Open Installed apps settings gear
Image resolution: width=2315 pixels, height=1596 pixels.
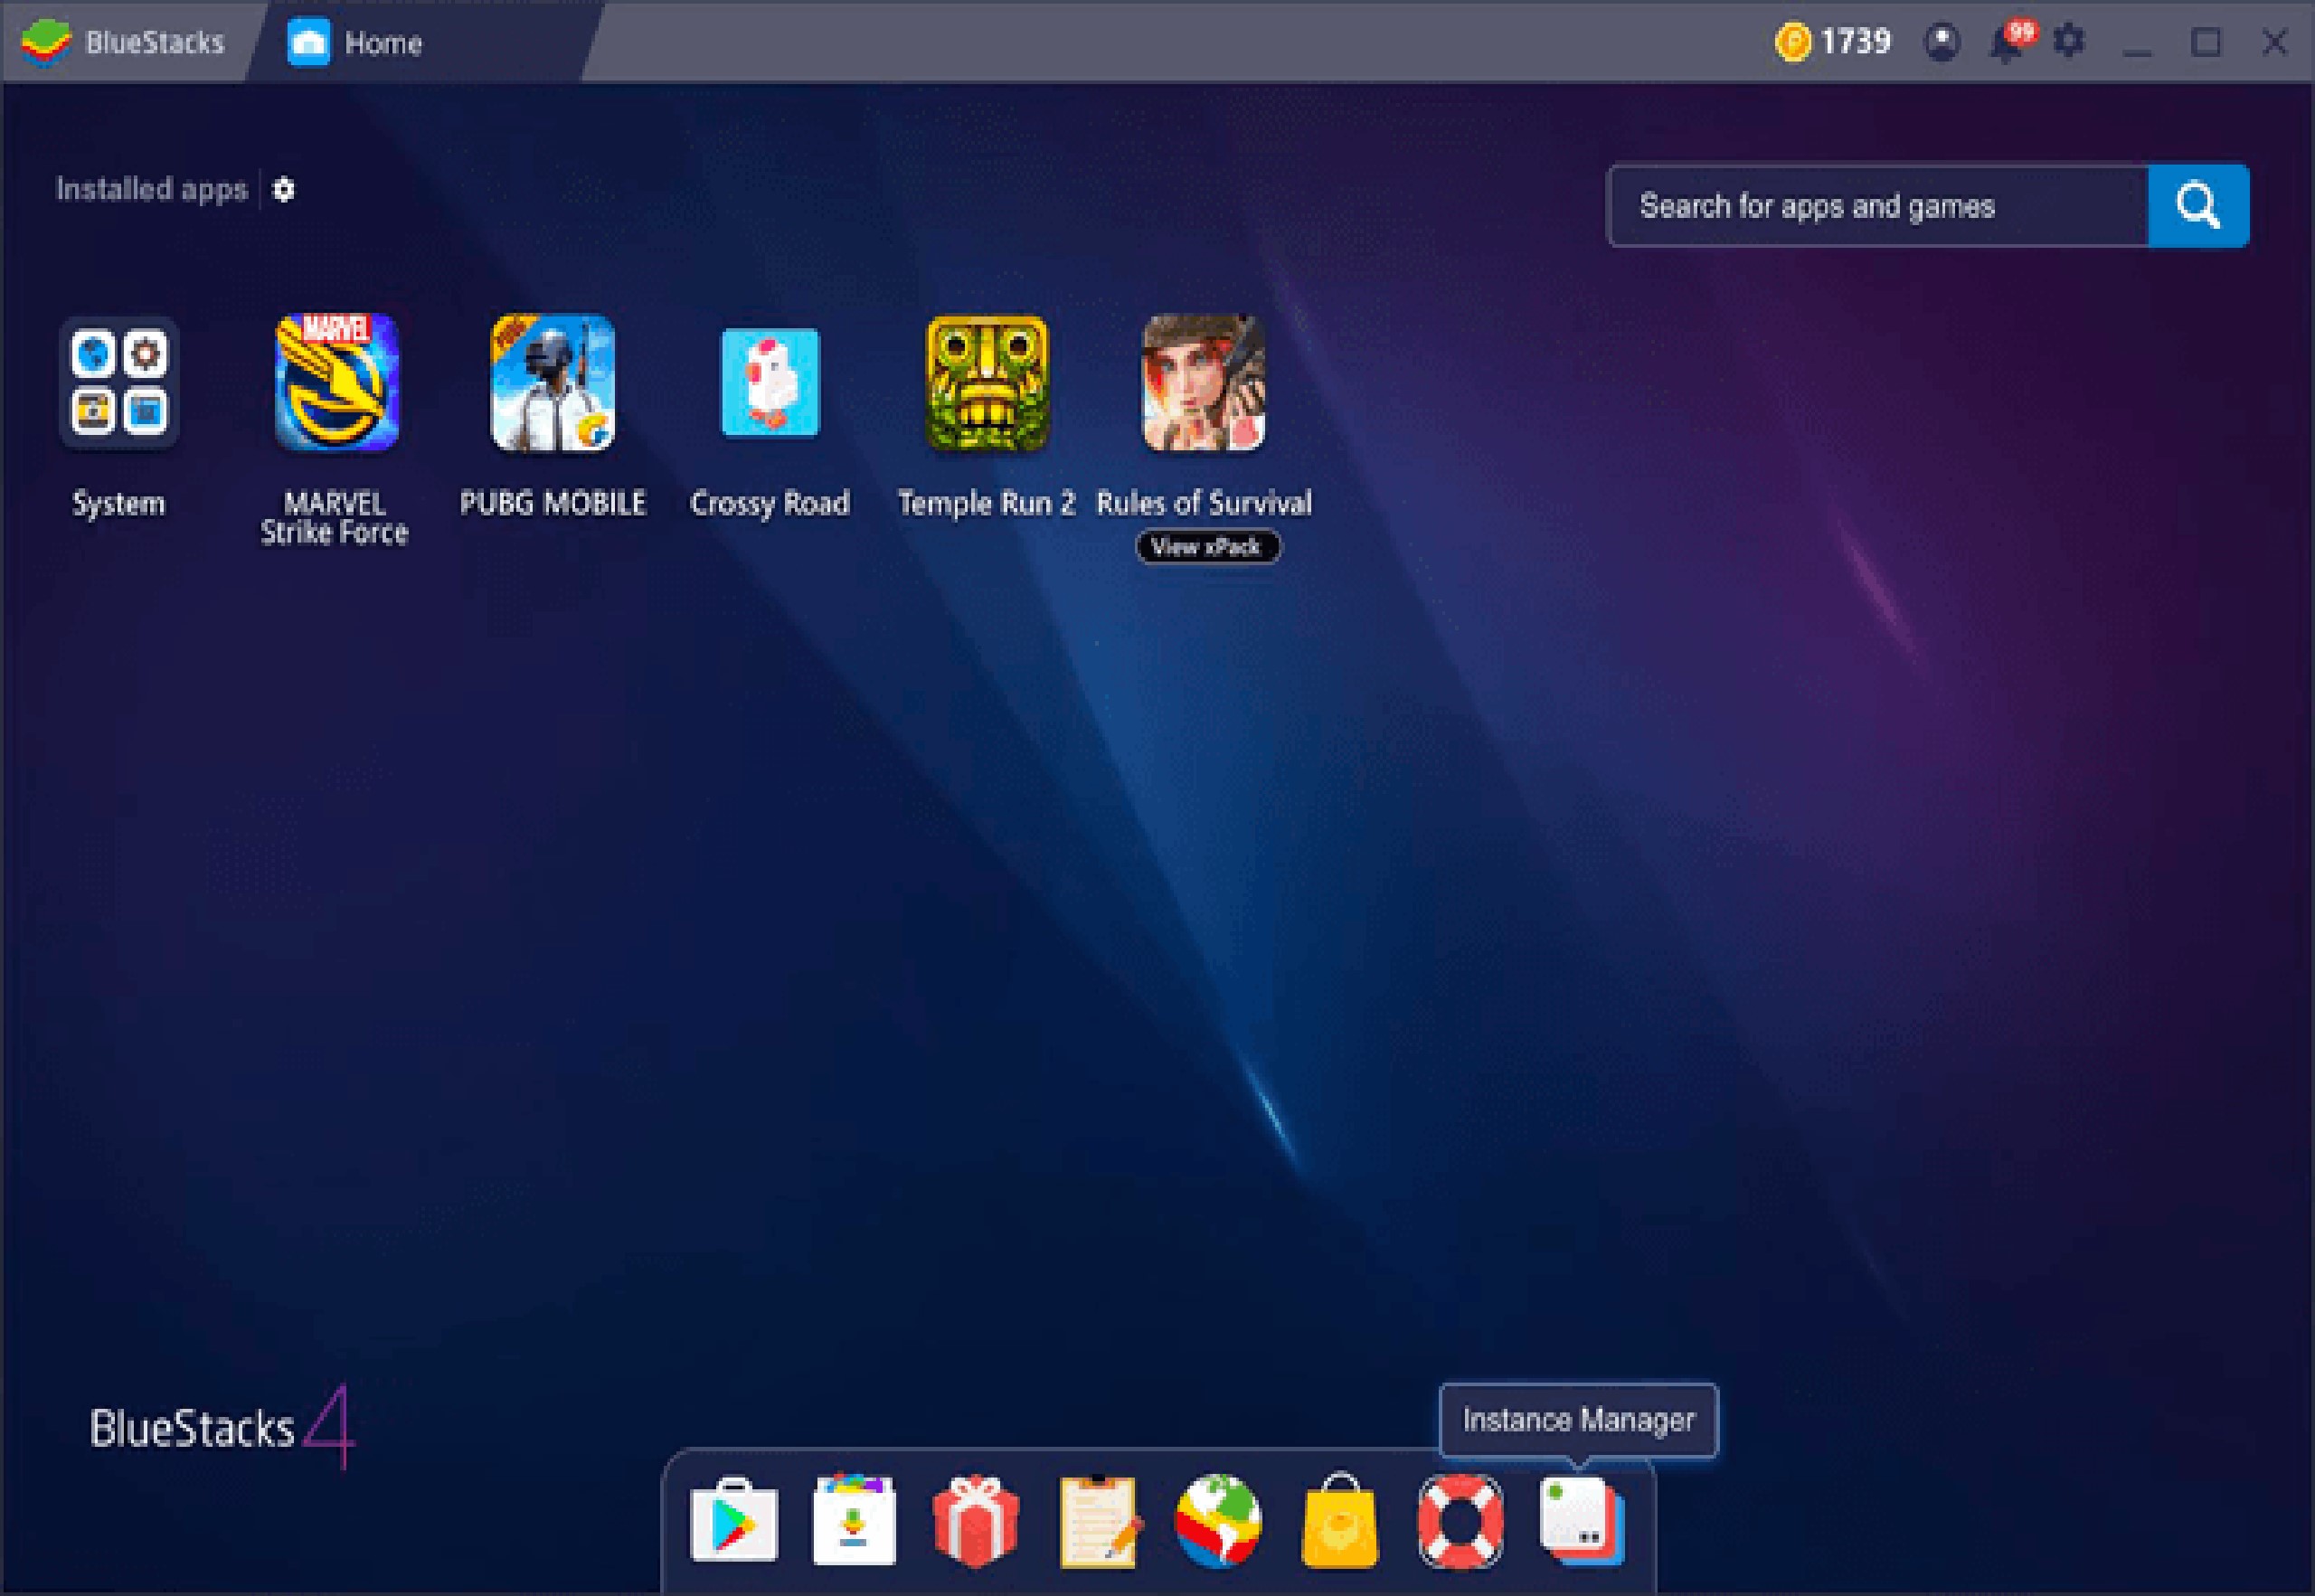pos(283,190)
